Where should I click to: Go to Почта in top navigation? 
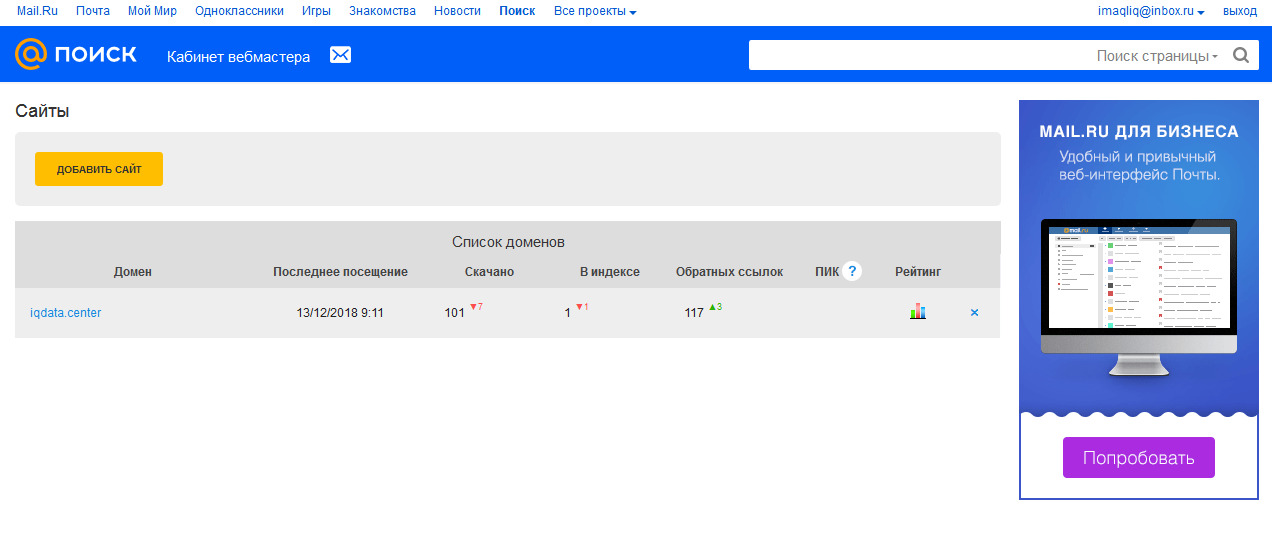coord(93,11)
